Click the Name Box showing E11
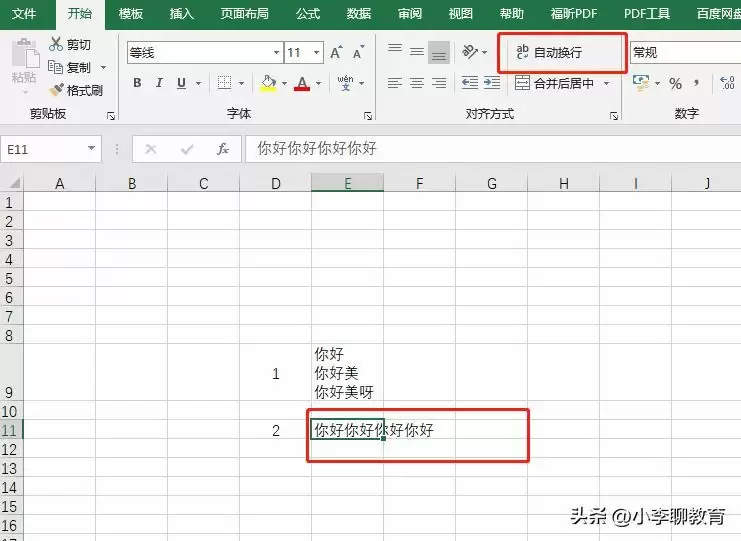Image resolution: width=741 pixels, height=541 pixels. [x=43, y=149]
